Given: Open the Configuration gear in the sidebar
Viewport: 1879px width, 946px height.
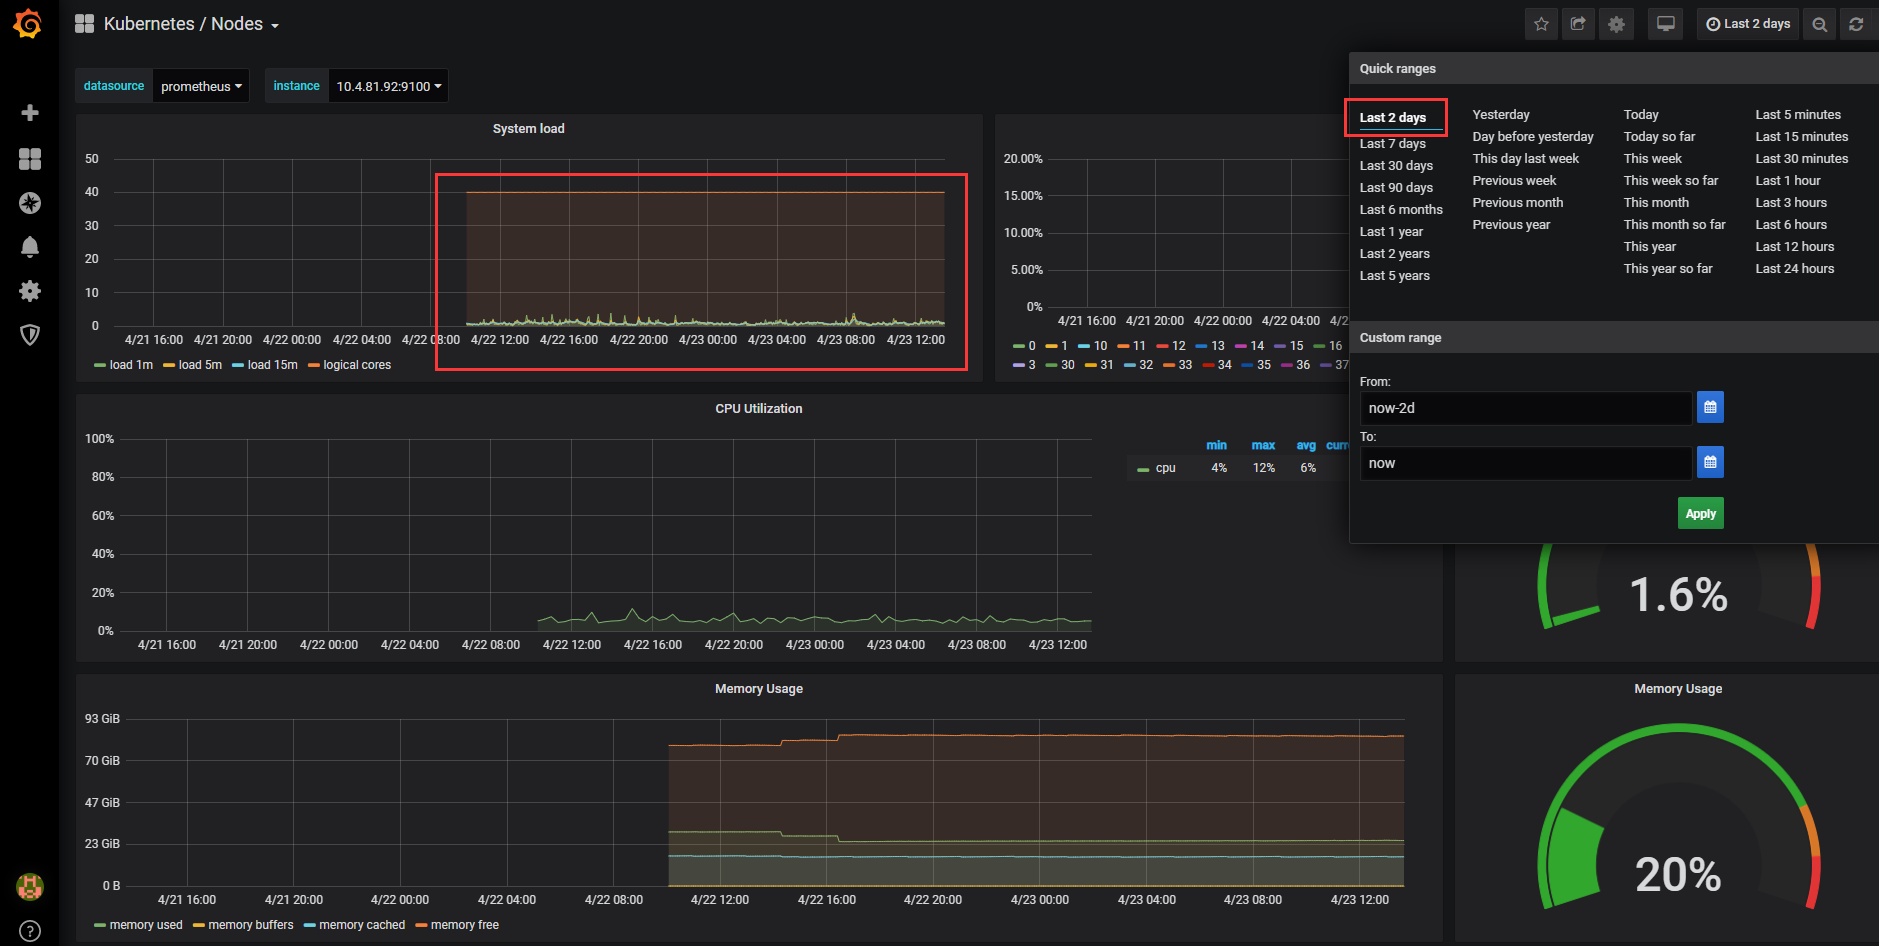Looking at the screenshot, I should tap(30, 291).
